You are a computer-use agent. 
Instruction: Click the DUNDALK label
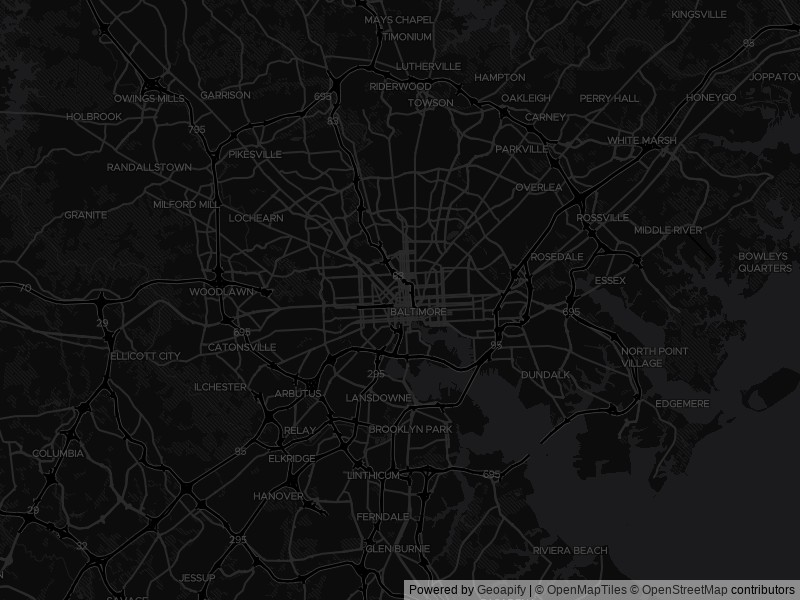click(545, 375)
